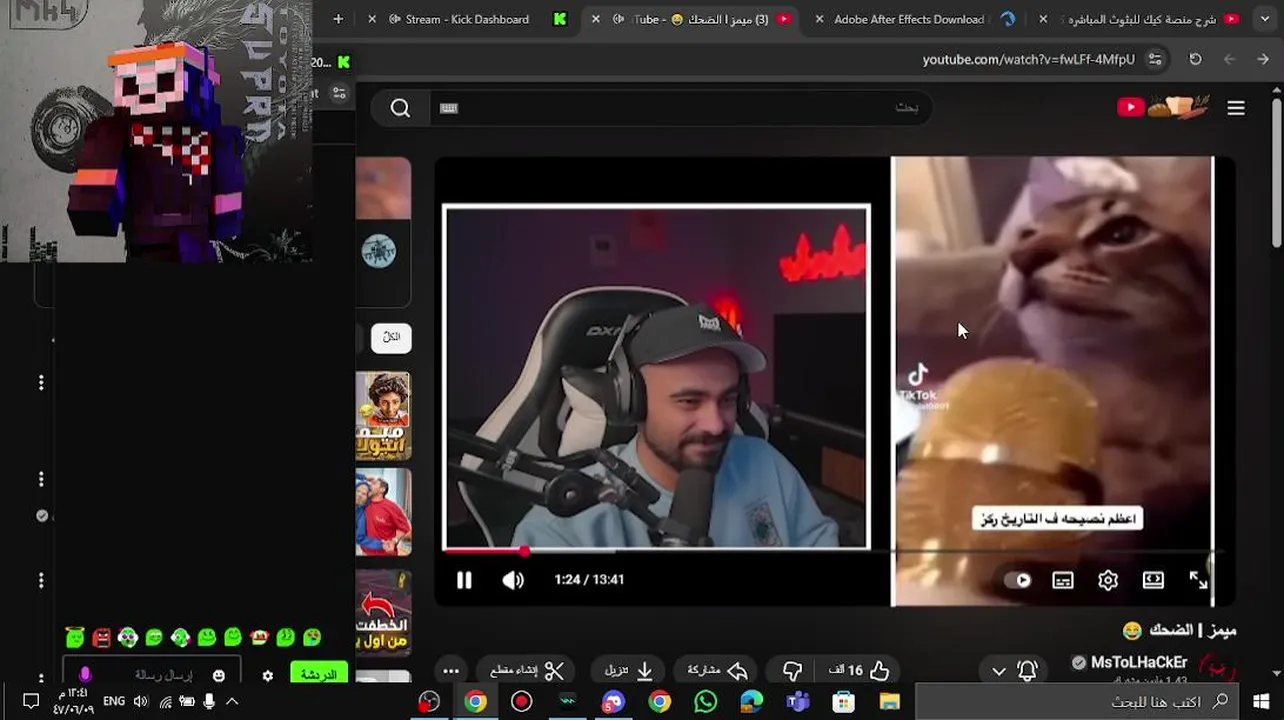Viewport: 1284px width, 720px height.
Task: Reload the page with refresh icon
Action: point(1195,60)
